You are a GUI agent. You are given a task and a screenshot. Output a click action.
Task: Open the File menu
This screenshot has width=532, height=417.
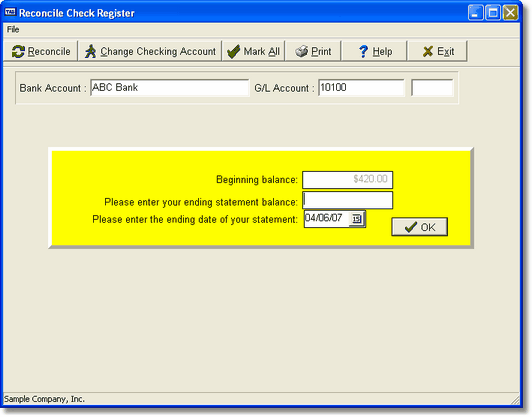(13, 30)
